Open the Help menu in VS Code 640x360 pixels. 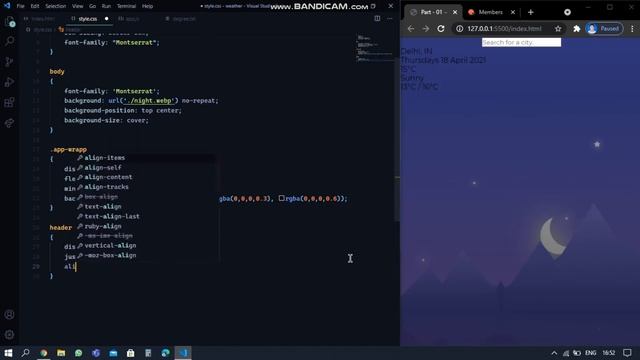147,6
